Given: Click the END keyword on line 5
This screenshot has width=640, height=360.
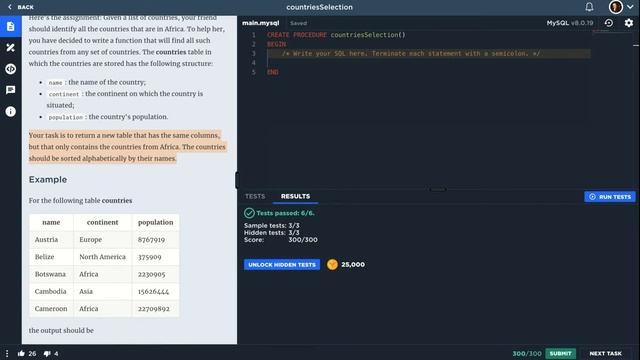Looking at the screenshot, I should coord(273,72).
